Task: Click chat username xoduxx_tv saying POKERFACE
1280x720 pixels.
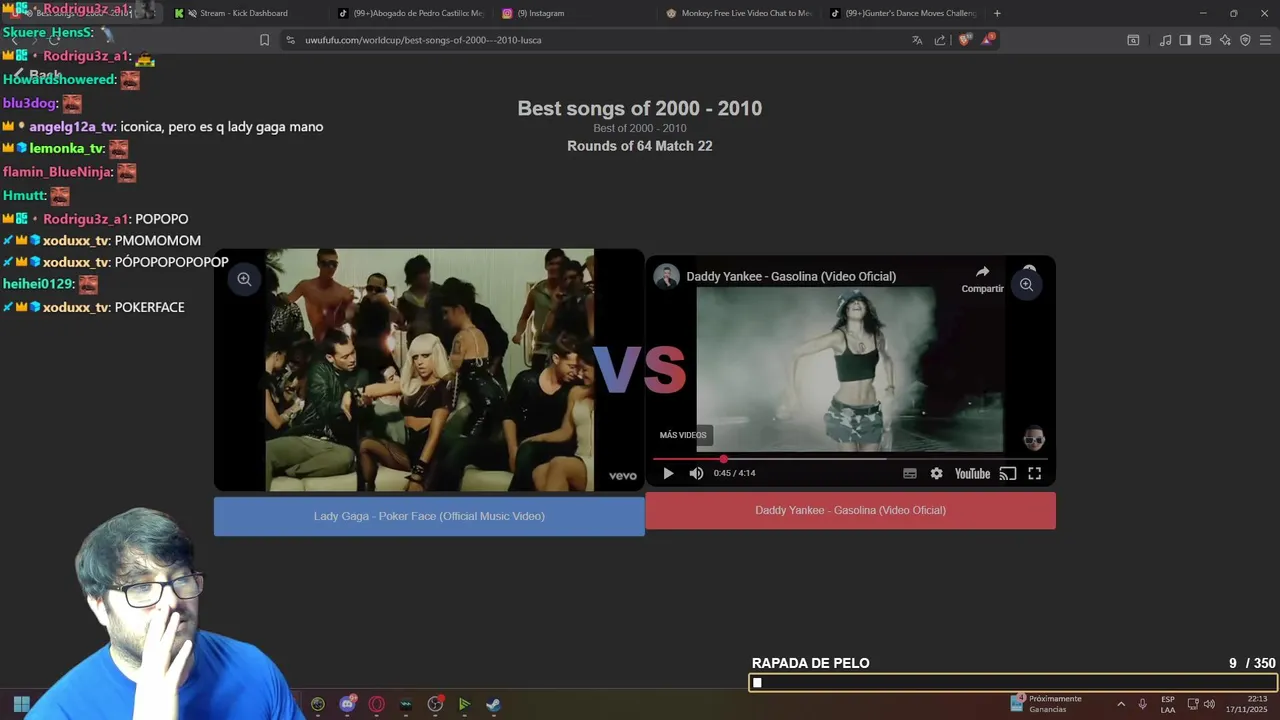Action: tap(76, 307)
